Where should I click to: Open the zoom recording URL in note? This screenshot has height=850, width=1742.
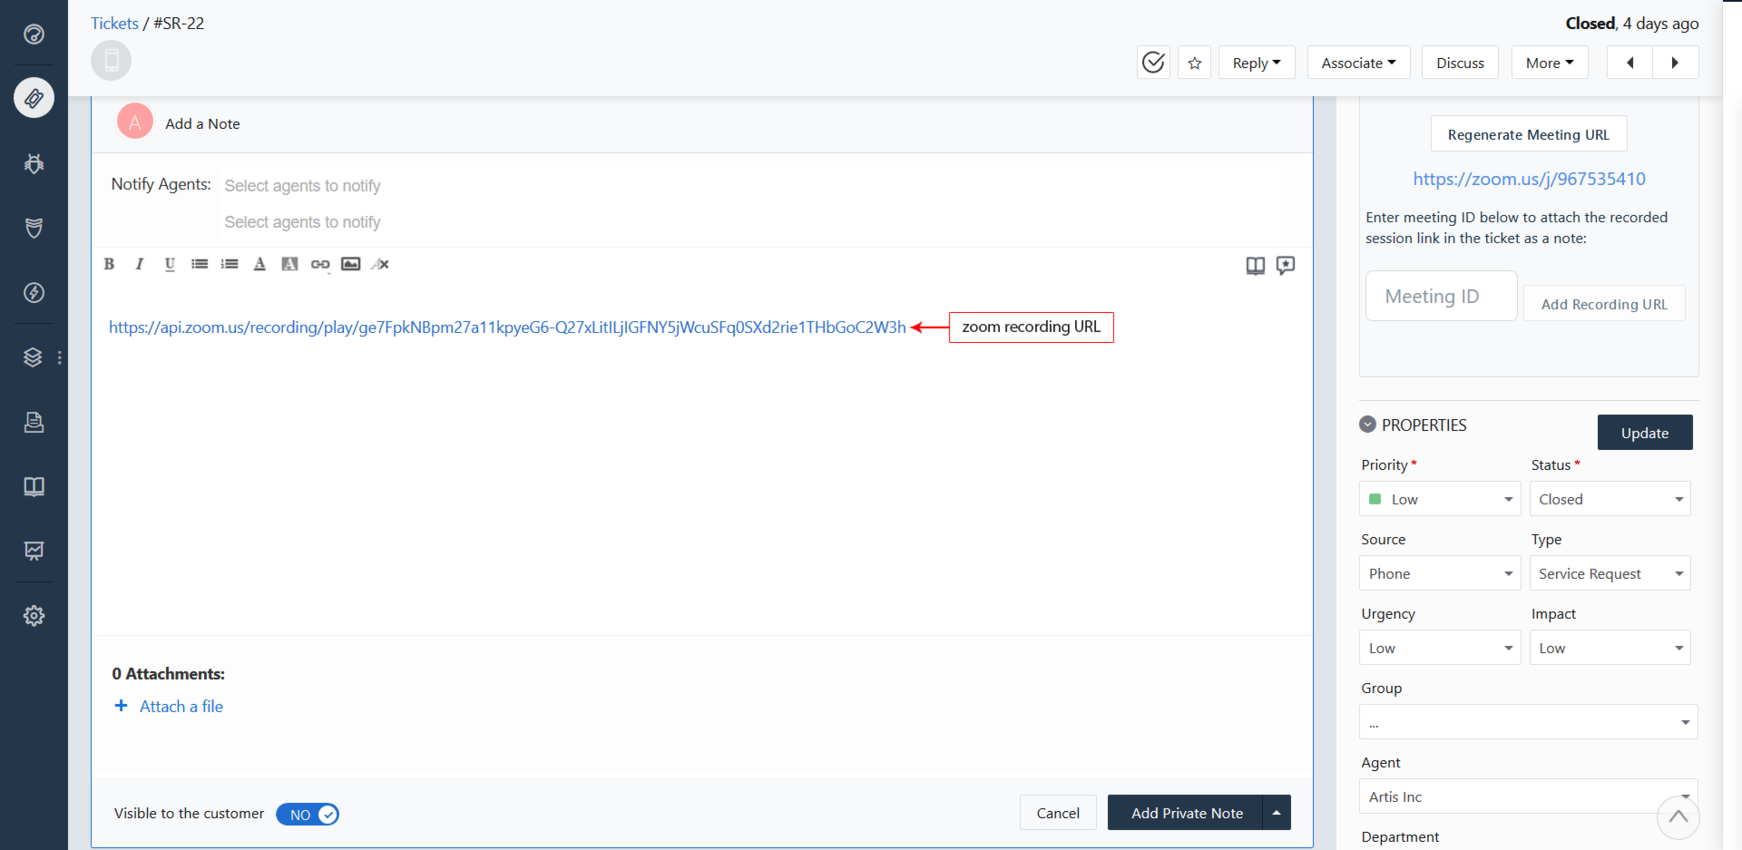click(507, 327)
